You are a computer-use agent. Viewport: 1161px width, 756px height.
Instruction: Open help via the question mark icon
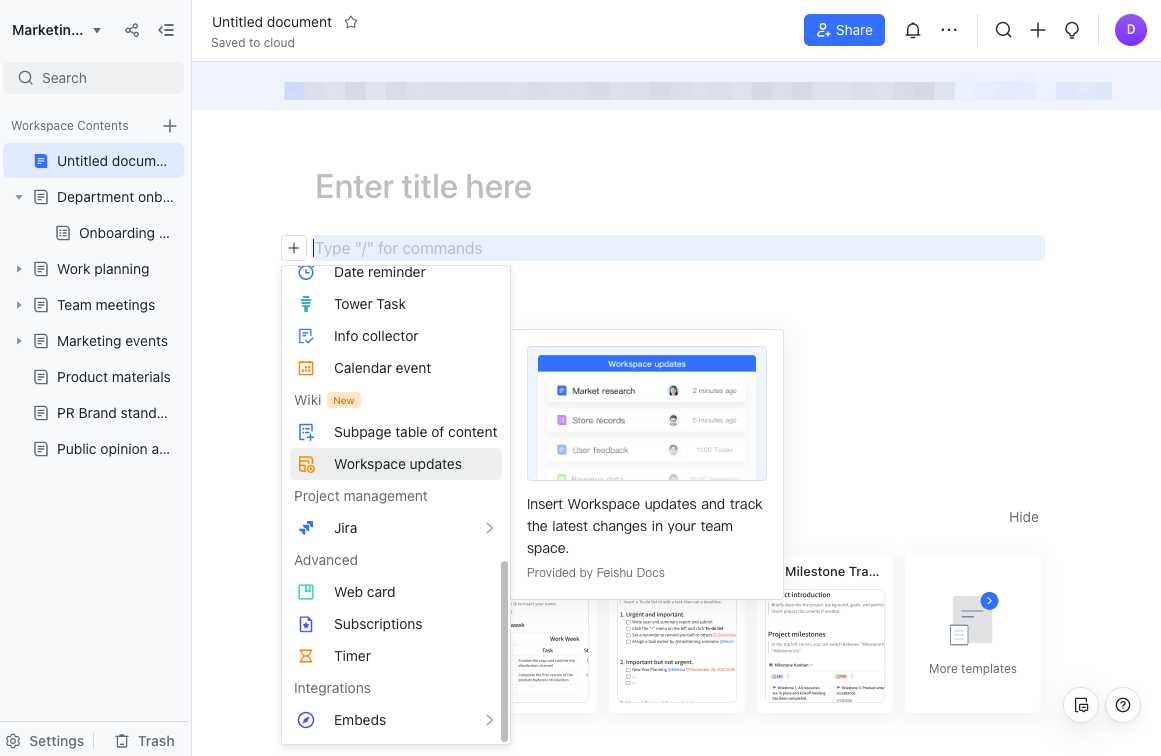[1122, 705]
